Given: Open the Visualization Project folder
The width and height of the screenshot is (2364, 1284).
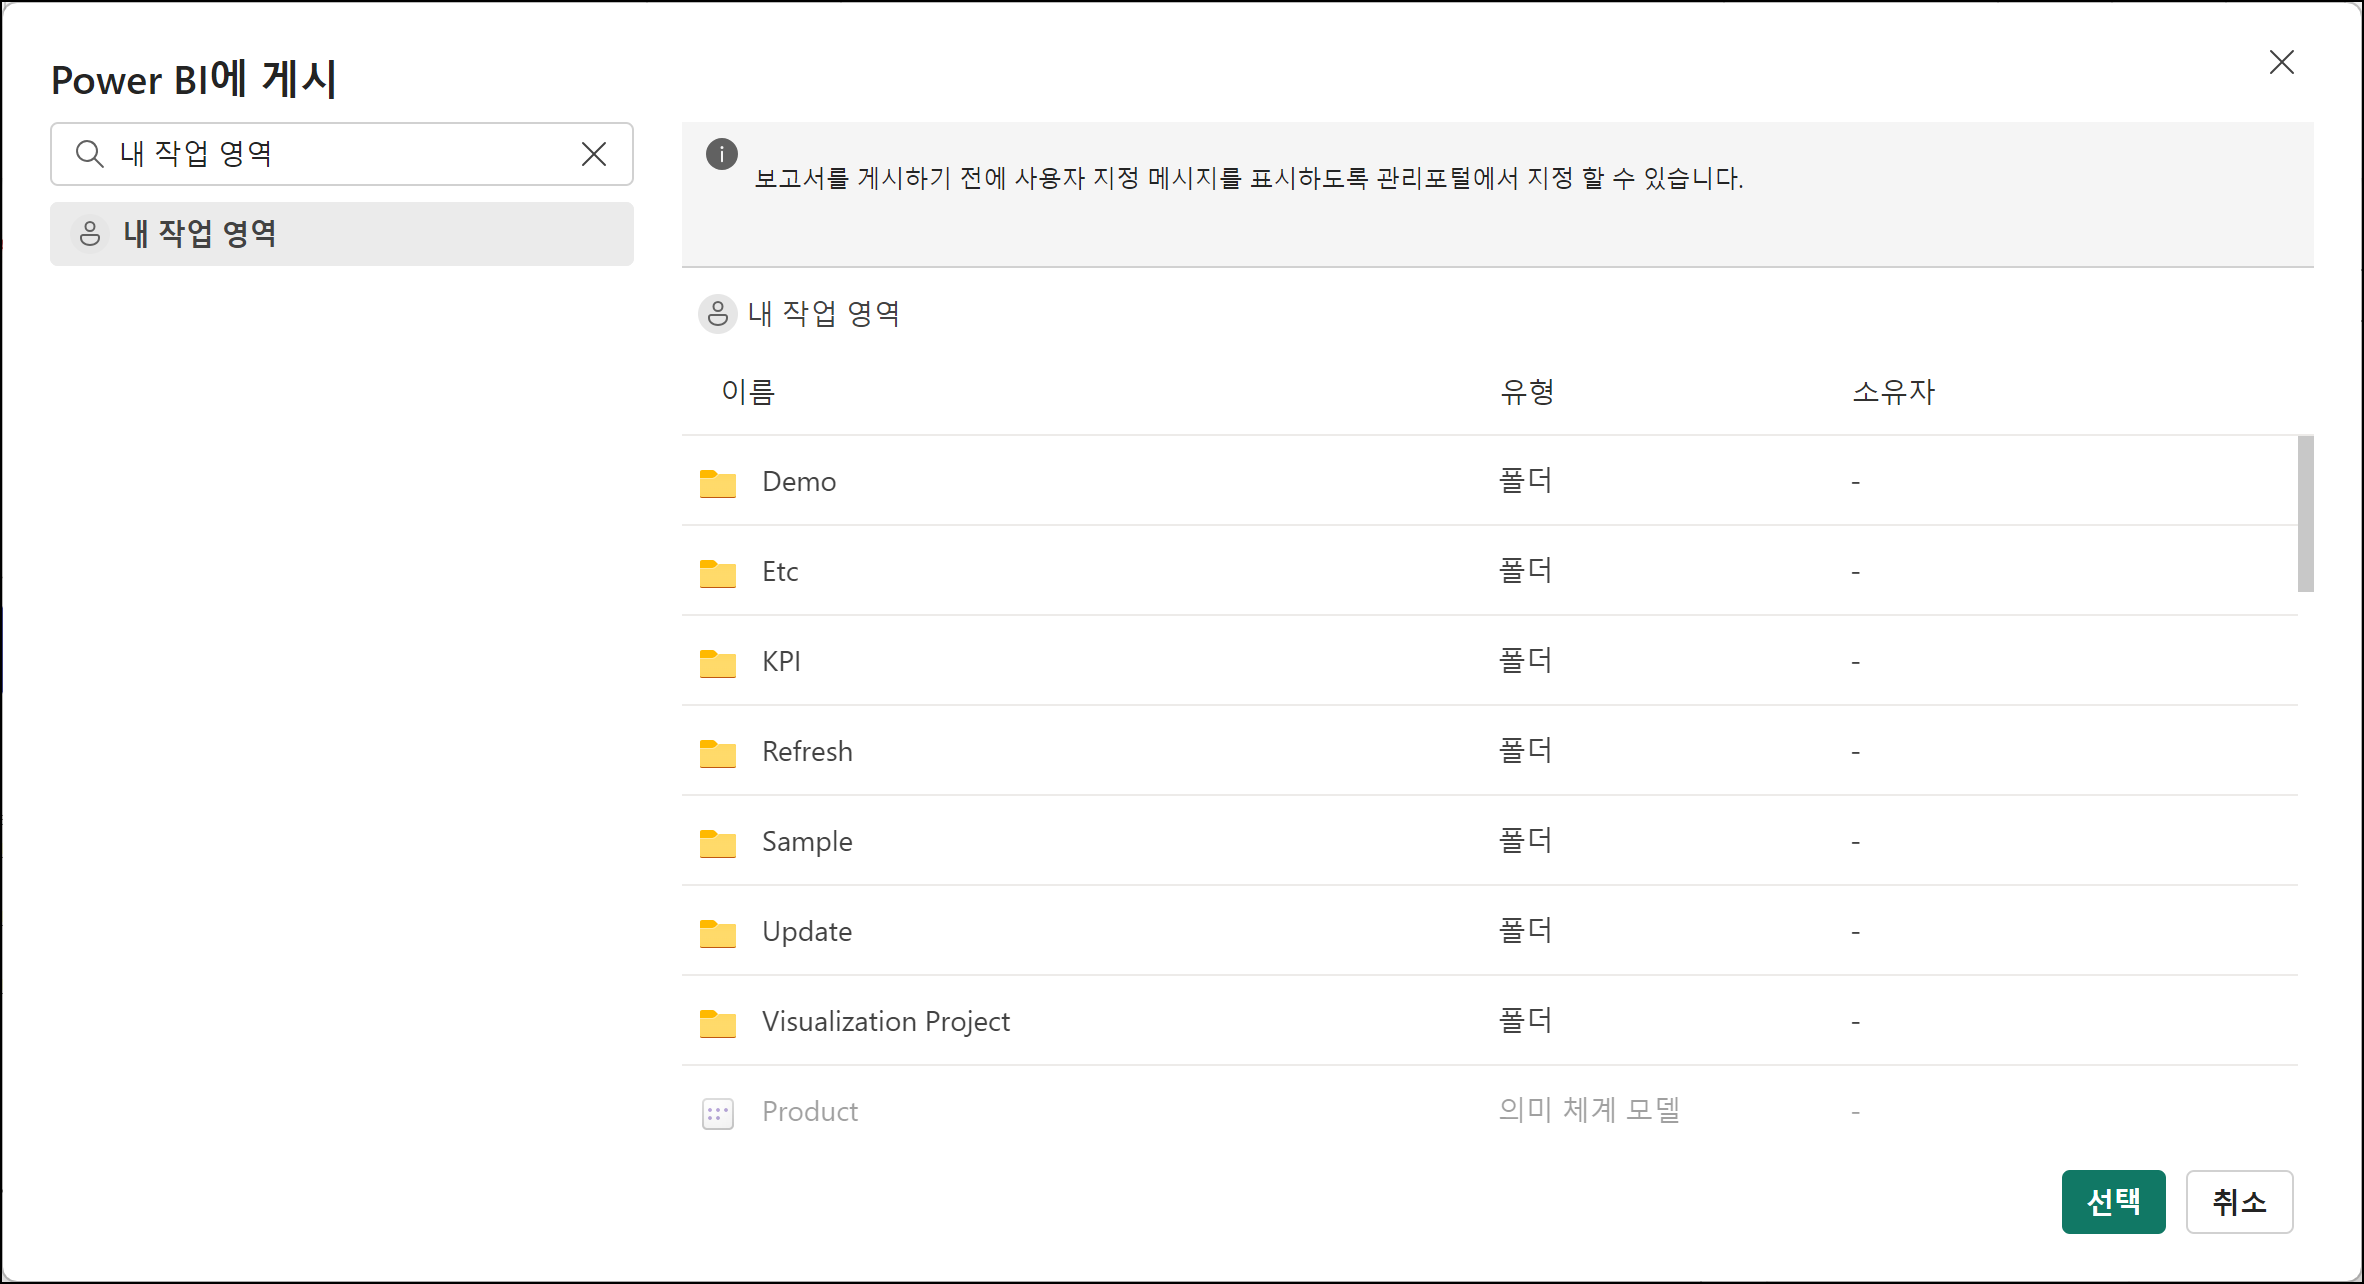Looking at the screenshot, I should pos(885,1022).
